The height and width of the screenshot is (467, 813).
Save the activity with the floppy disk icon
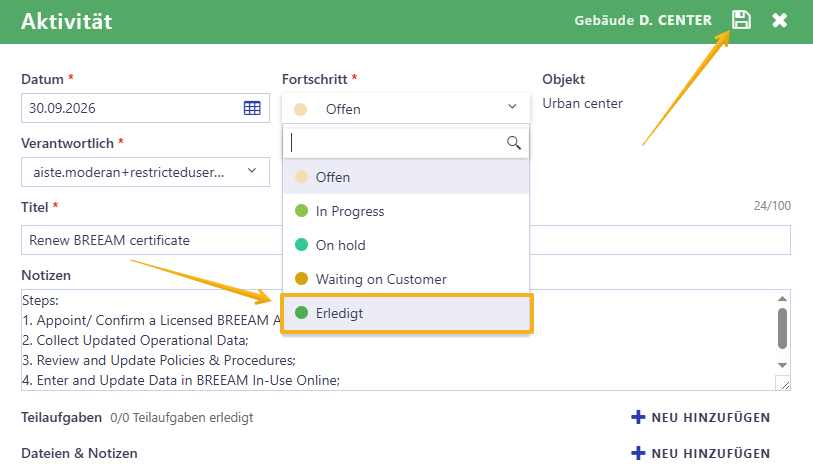point(741,20)
